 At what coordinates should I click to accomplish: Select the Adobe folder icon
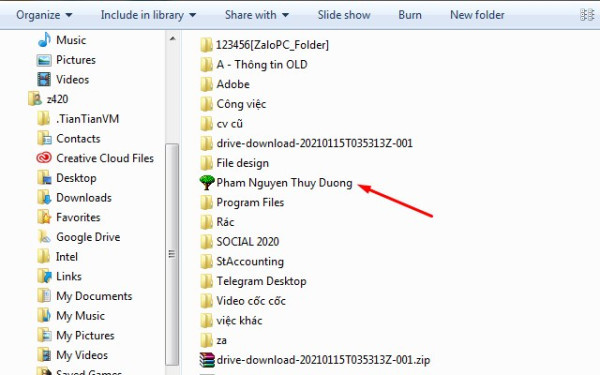coord(206,84)
